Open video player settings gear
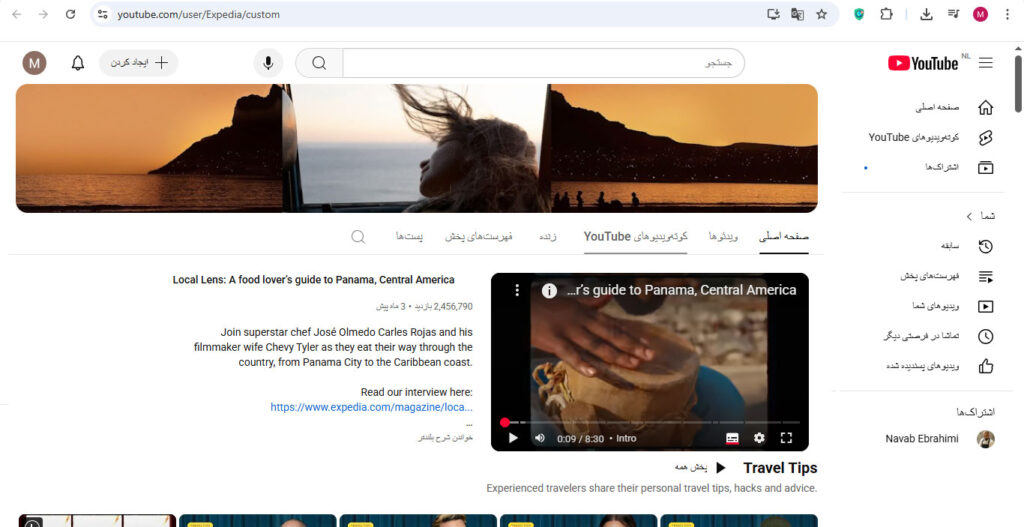This screenshot has width=1024, height=527. tap(759, 438)
